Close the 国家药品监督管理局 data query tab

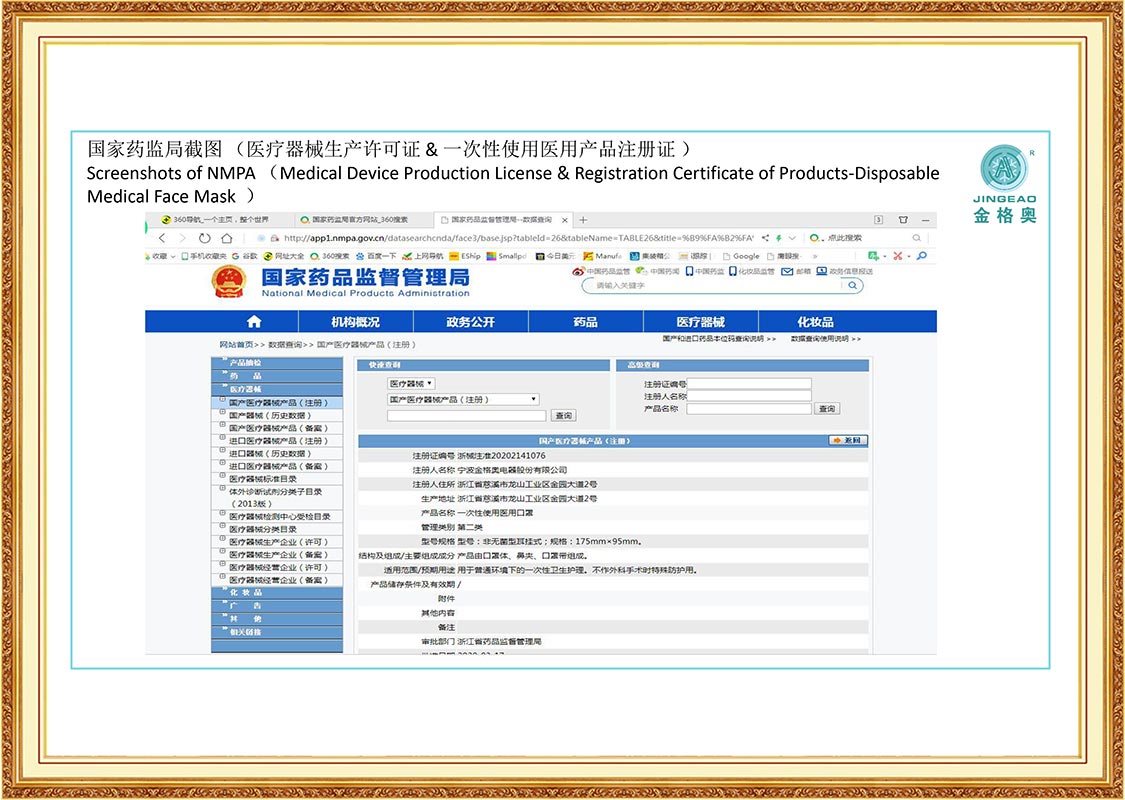[x=565, y=220]
